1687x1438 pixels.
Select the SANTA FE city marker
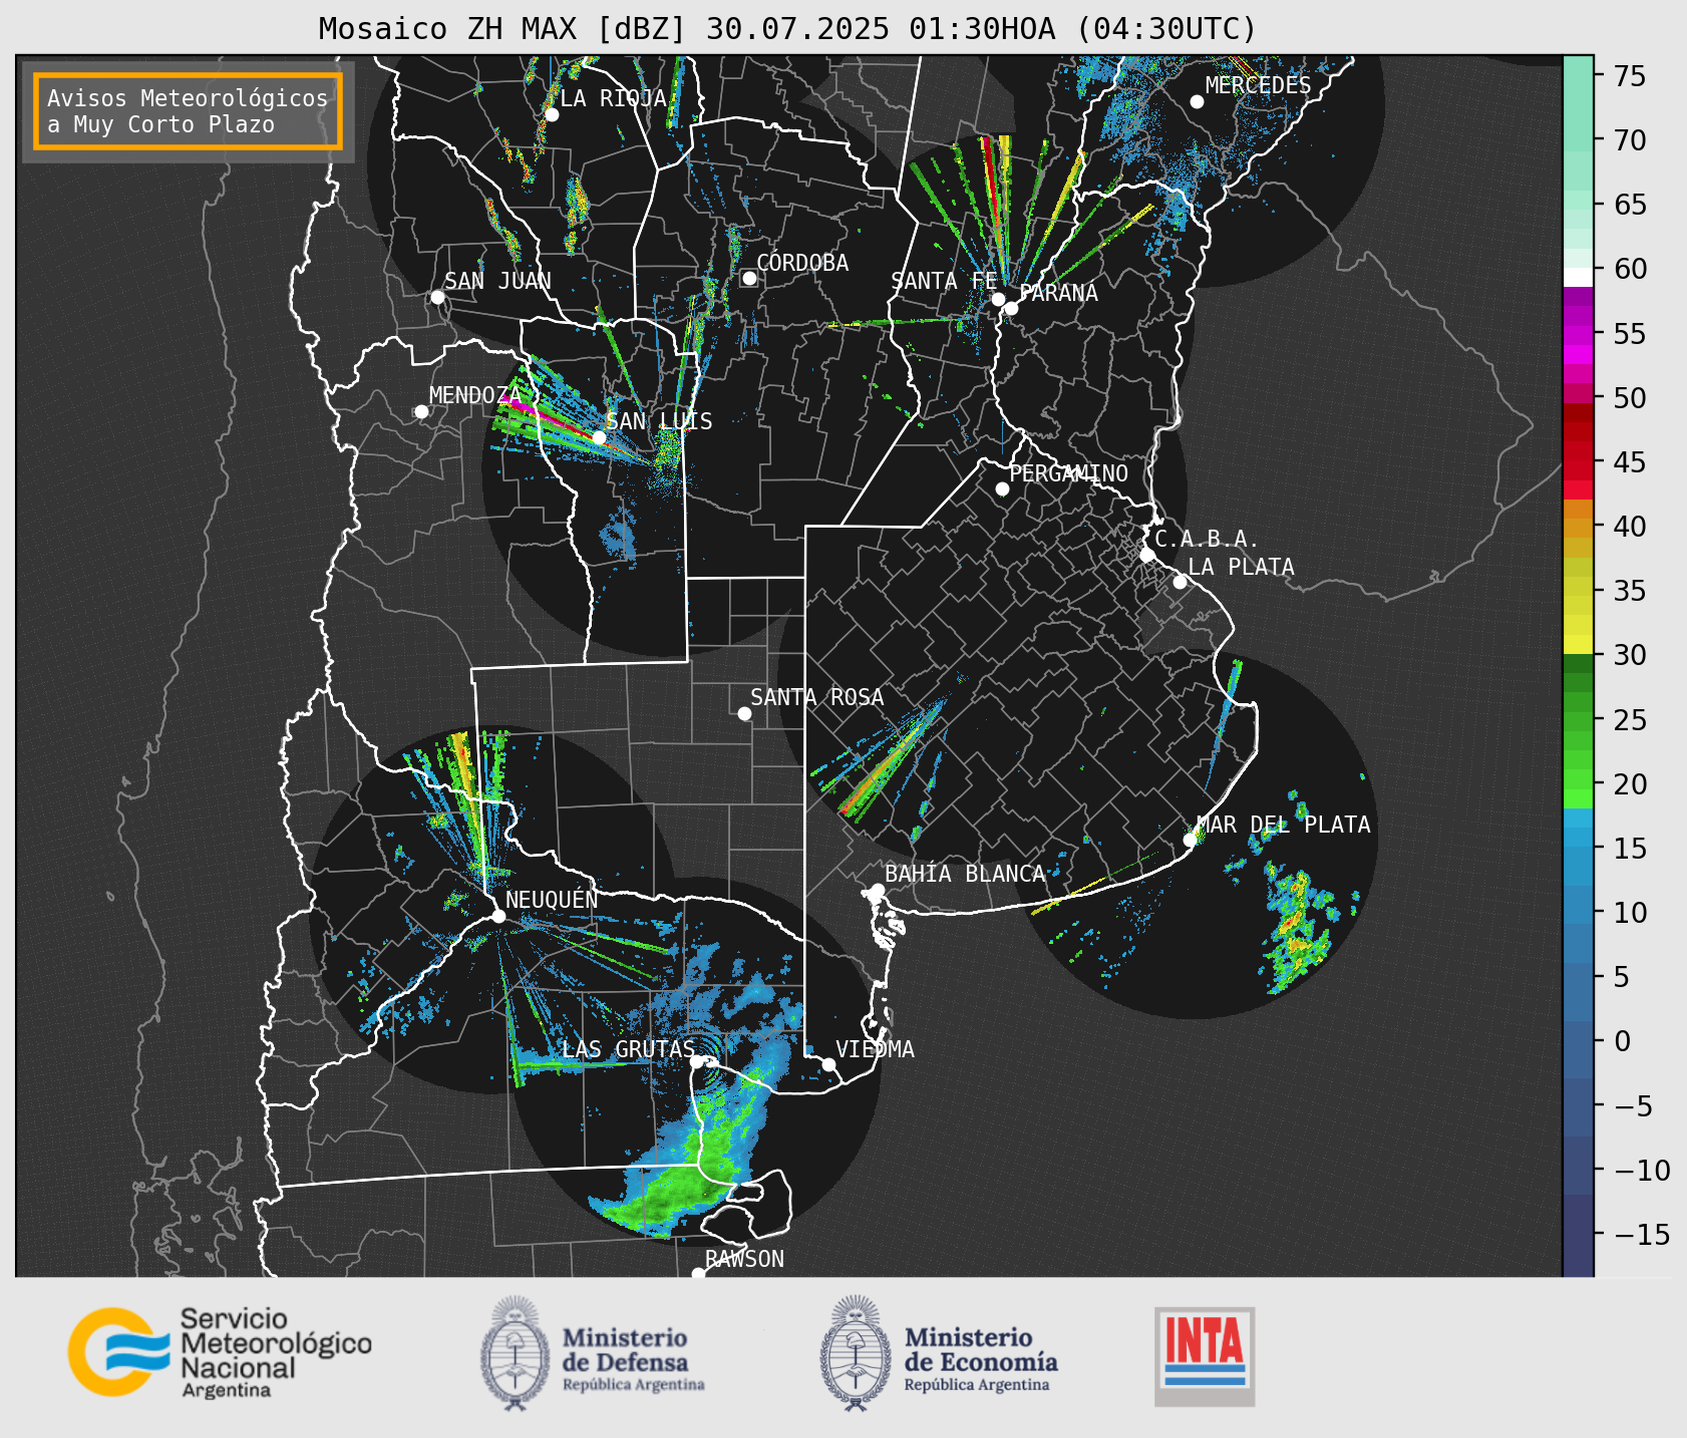coord(998,299)
